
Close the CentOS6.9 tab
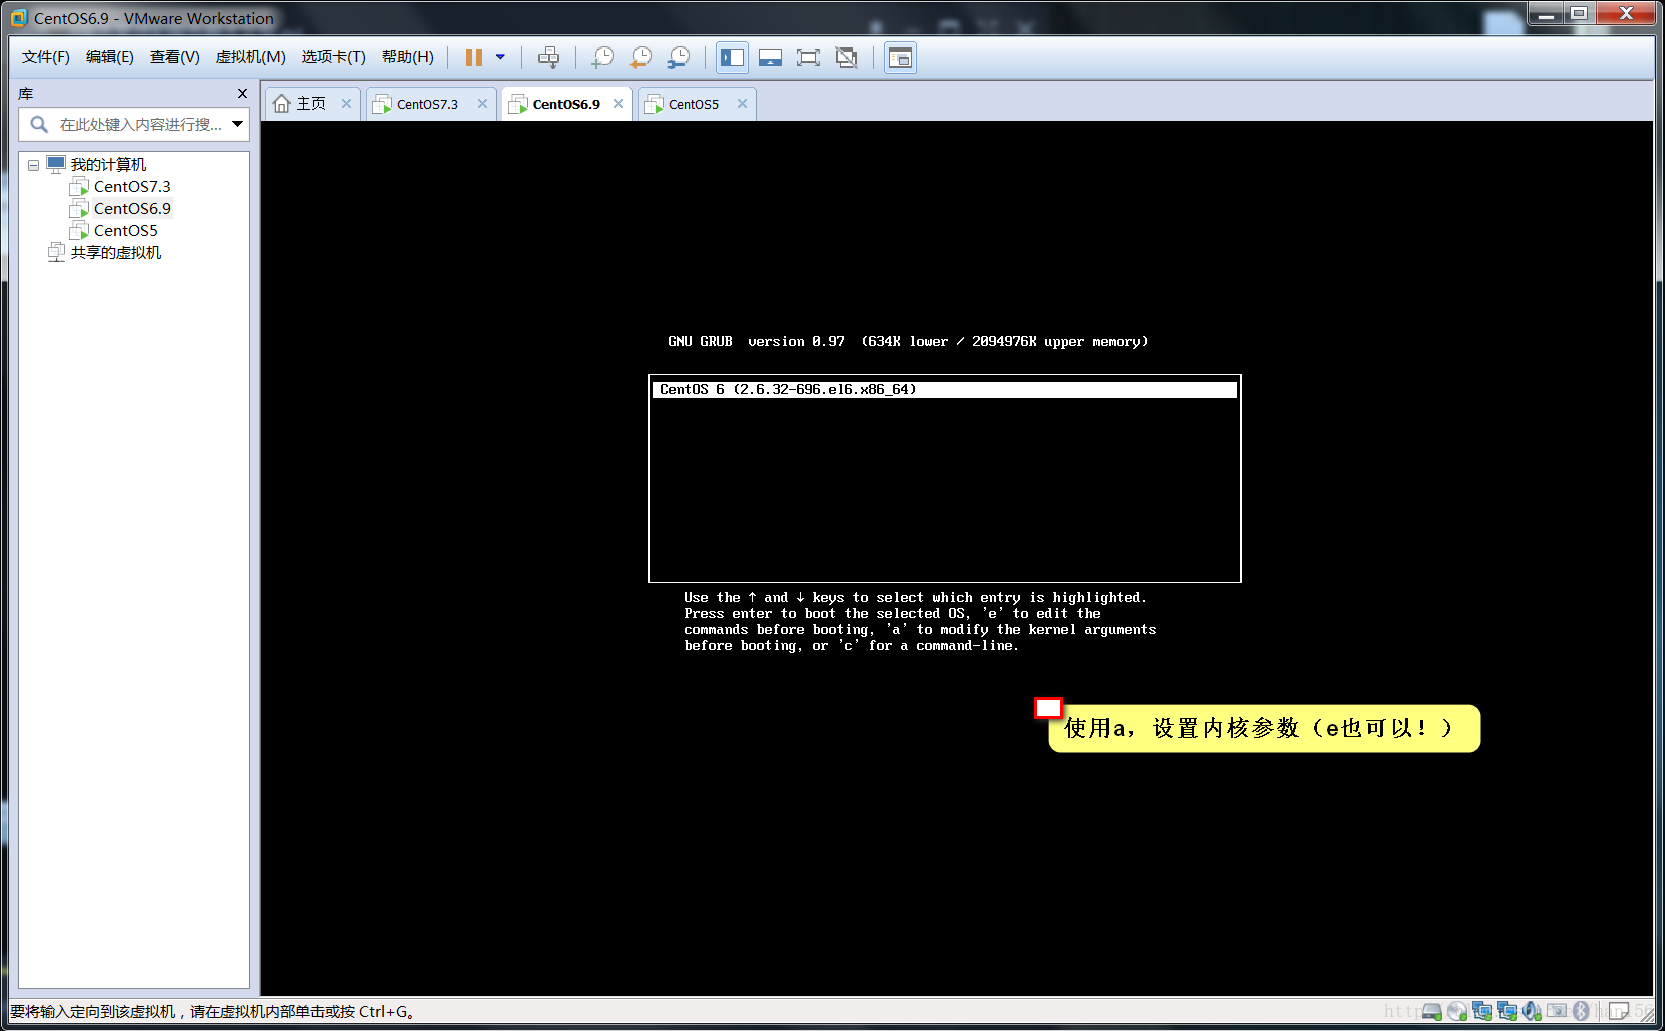618,103
